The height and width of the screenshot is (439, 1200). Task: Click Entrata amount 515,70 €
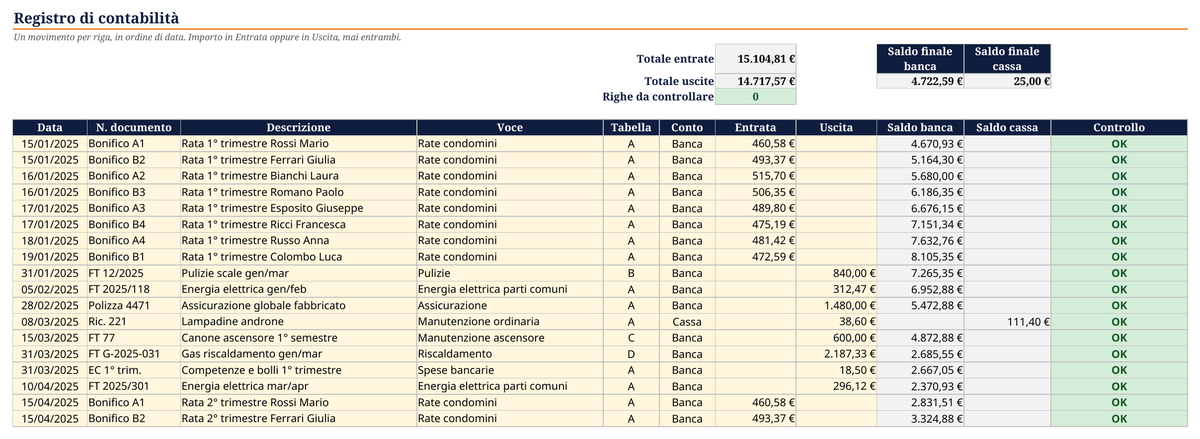tap(755, 176)
